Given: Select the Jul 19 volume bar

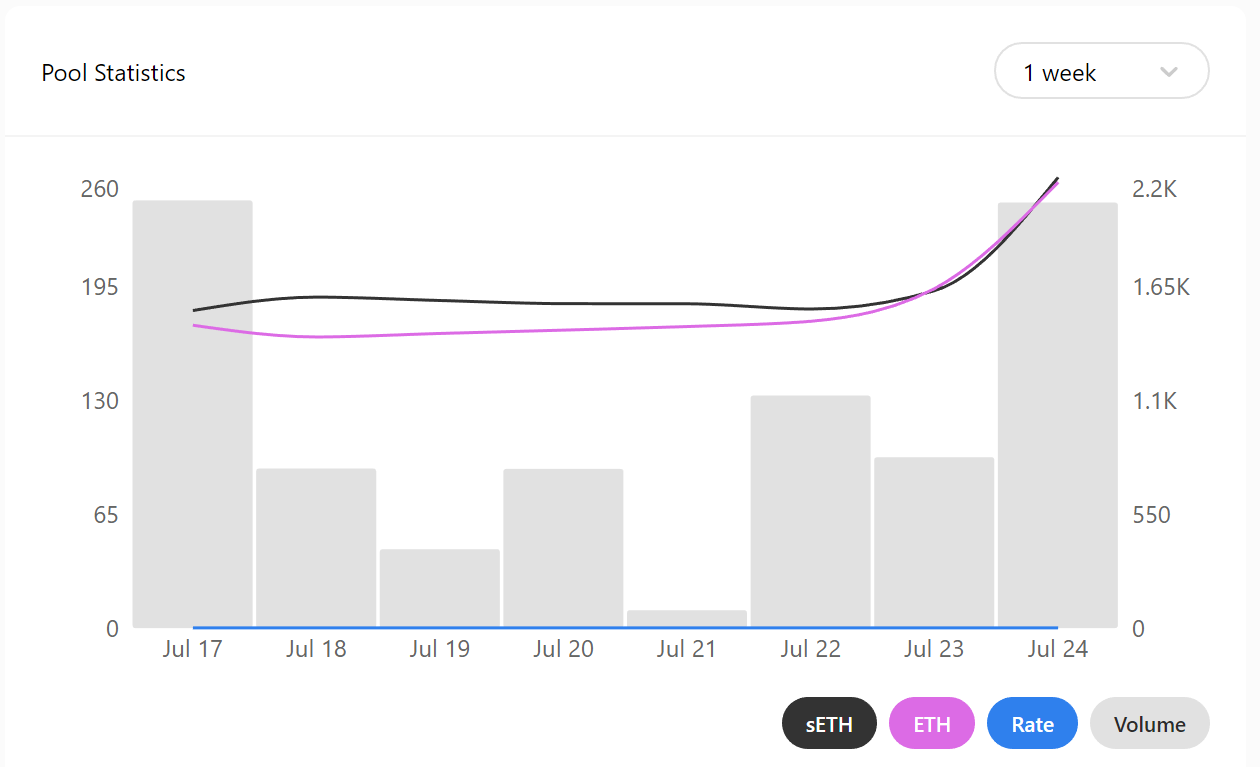Looking at the screenshot, I should pyautogui.click(x=439, y=588).
